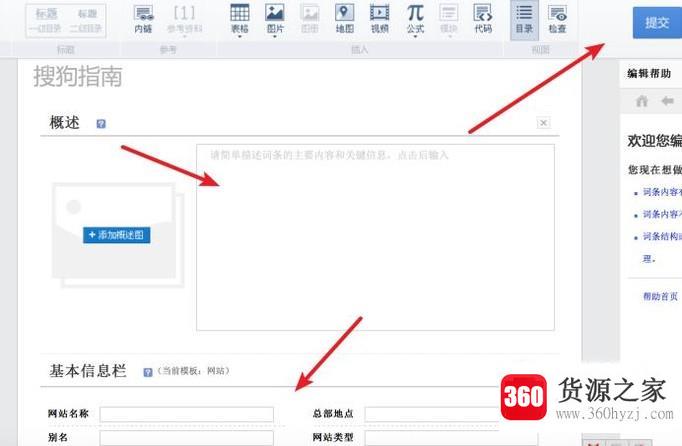Focus the 概述 summary text area

point(375,238)
